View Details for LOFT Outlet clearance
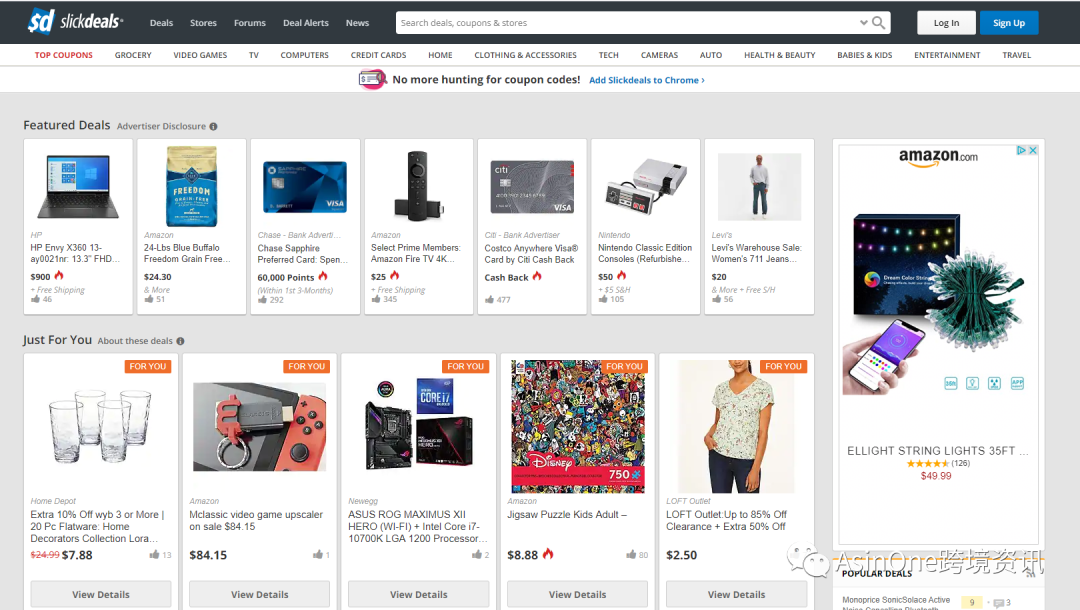Image resolution: width=1080 pixels, height=610 pixels. tap(736, 594)
